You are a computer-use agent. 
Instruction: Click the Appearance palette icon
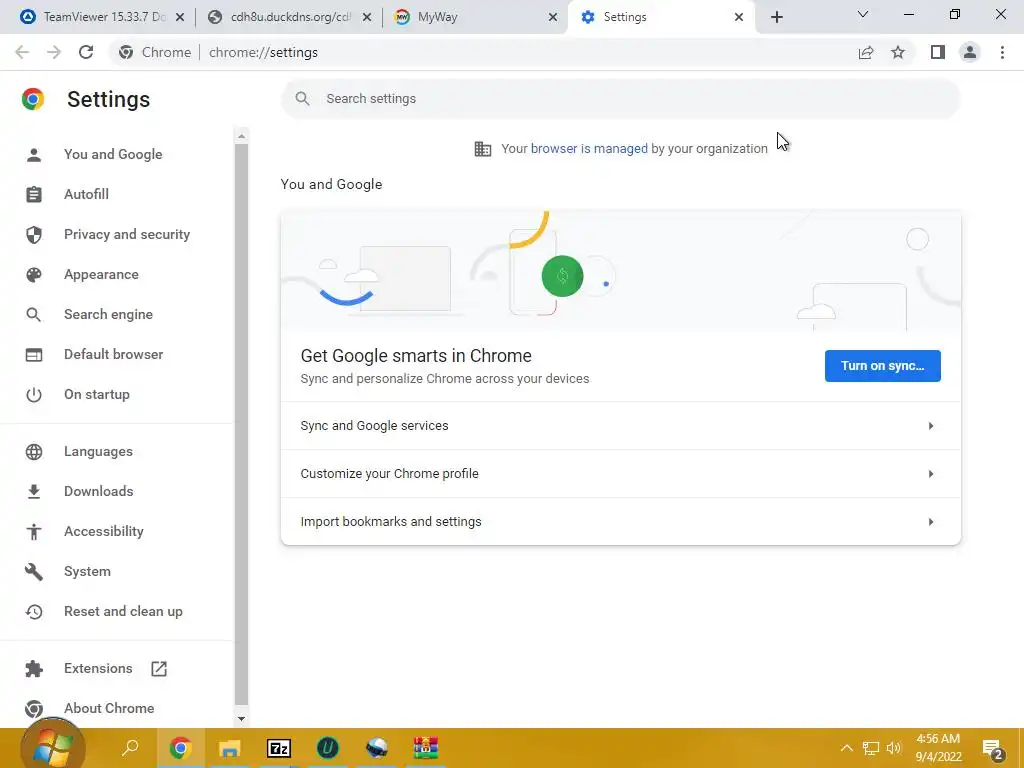click(33, 274)
